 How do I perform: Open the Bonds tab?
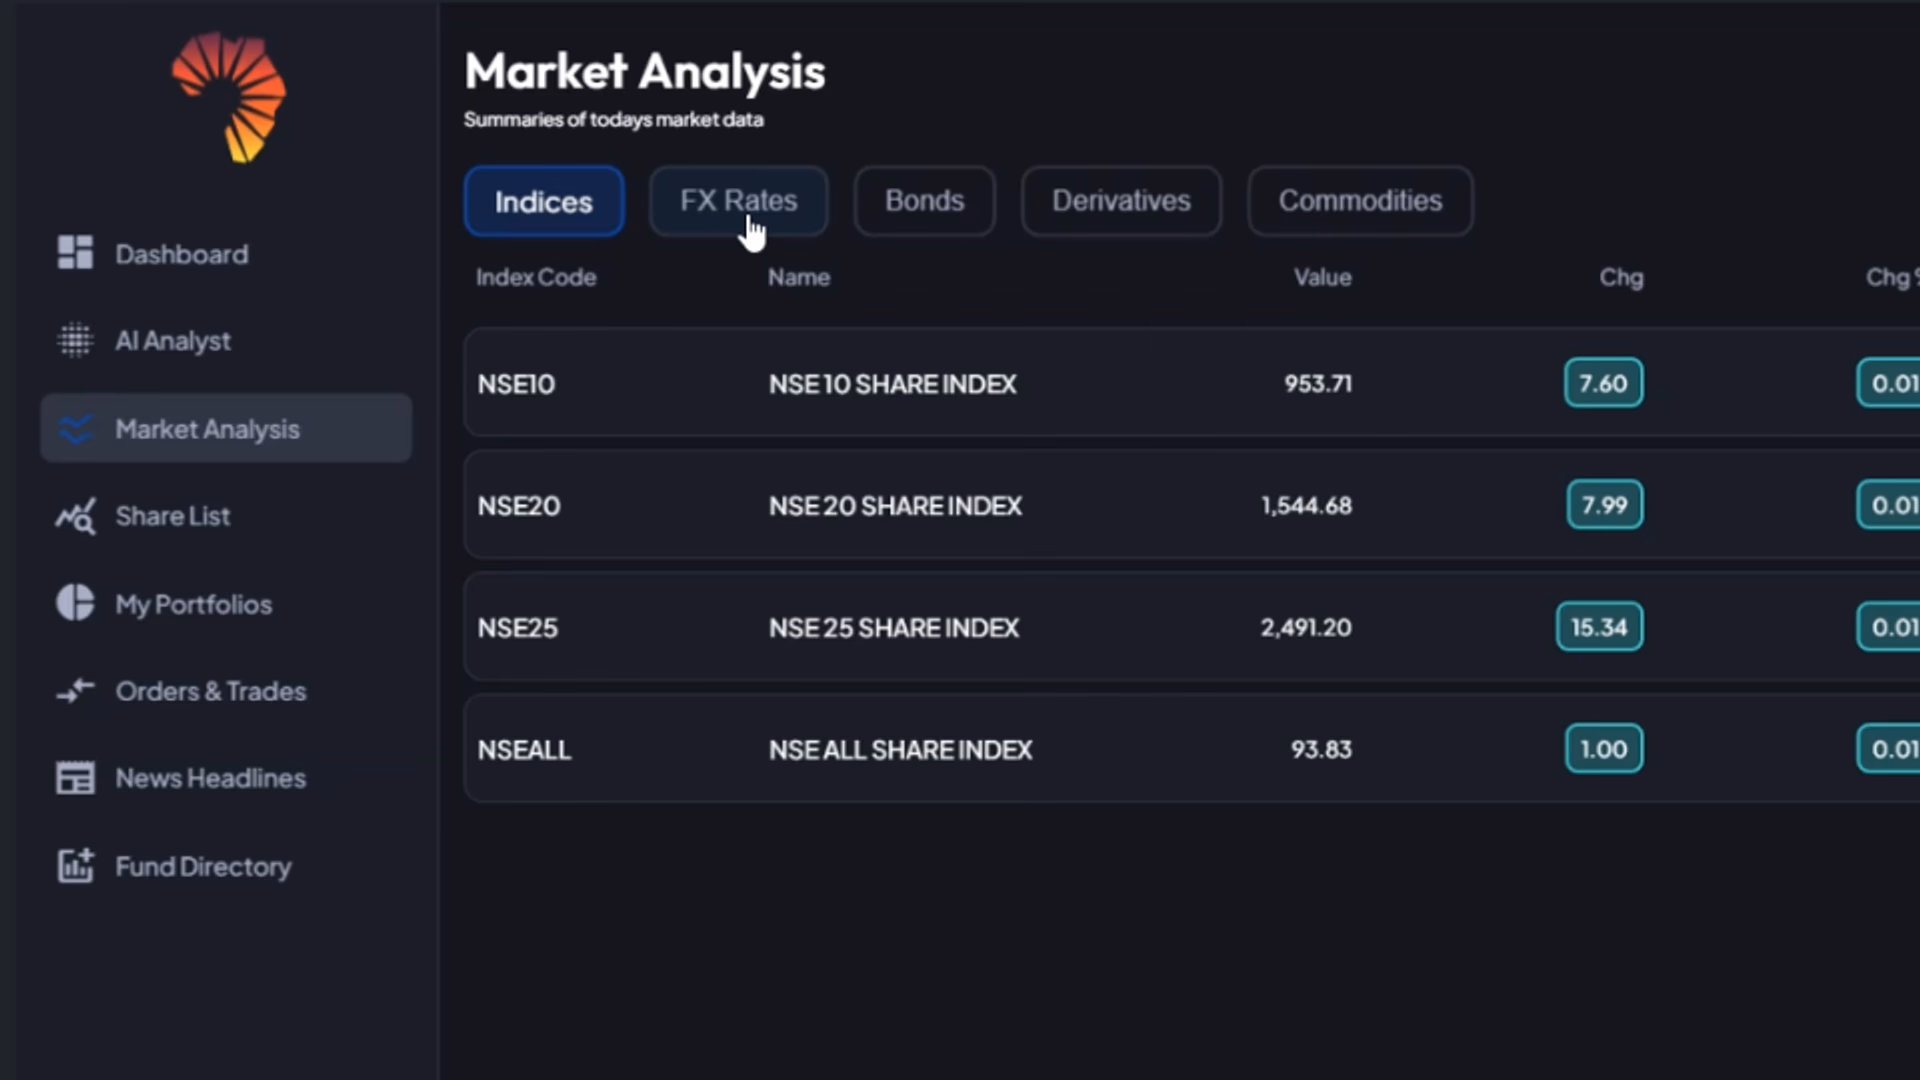pos(924,201)
